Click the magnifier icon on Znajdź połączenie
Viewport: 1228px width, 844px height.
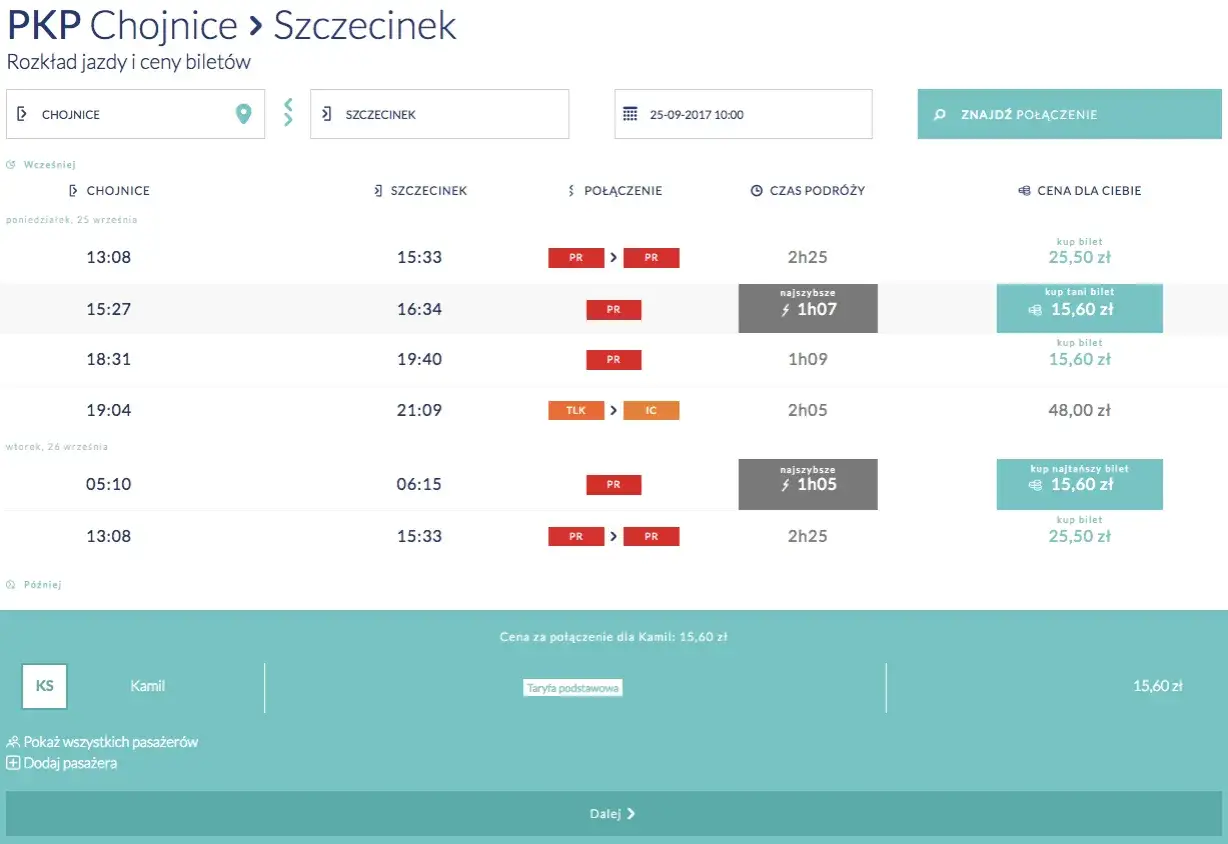click(x=940, y=115)
